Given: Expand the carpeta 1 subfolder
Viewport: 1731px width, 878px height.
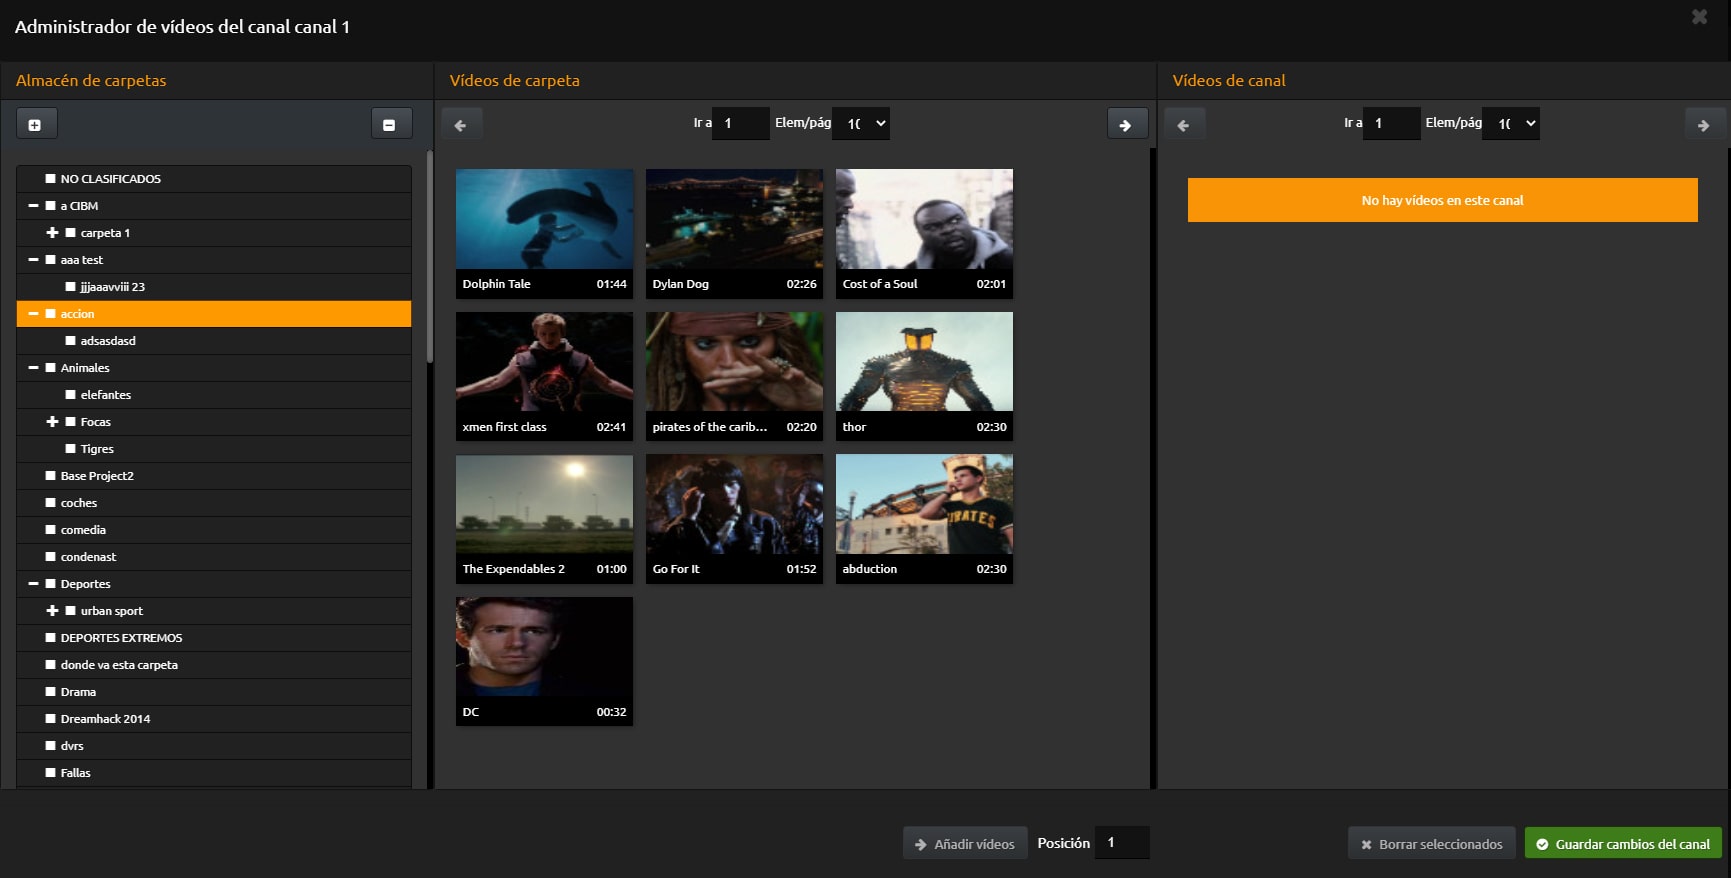Looking at the screenshot, I should tap(52, 232).
